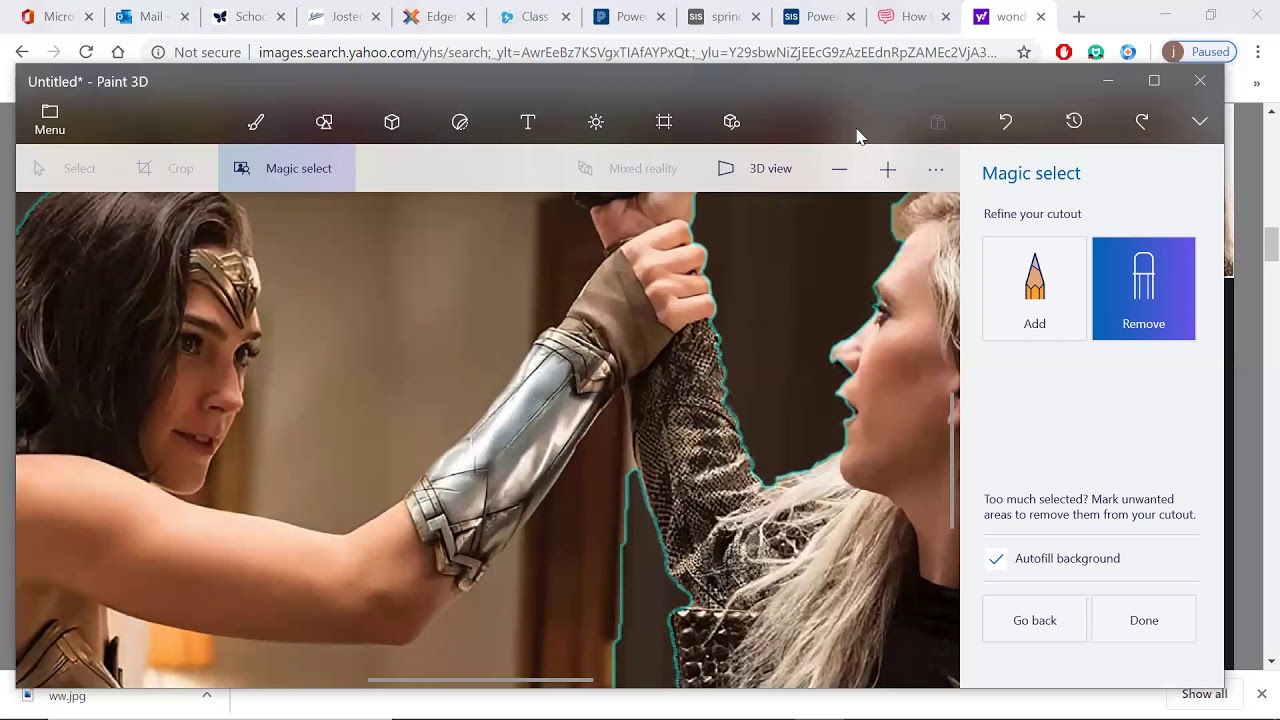Close the Micro browser tab
Image resolution: width=1280 pixels, height=720 pixels.
tap(89, 17)
